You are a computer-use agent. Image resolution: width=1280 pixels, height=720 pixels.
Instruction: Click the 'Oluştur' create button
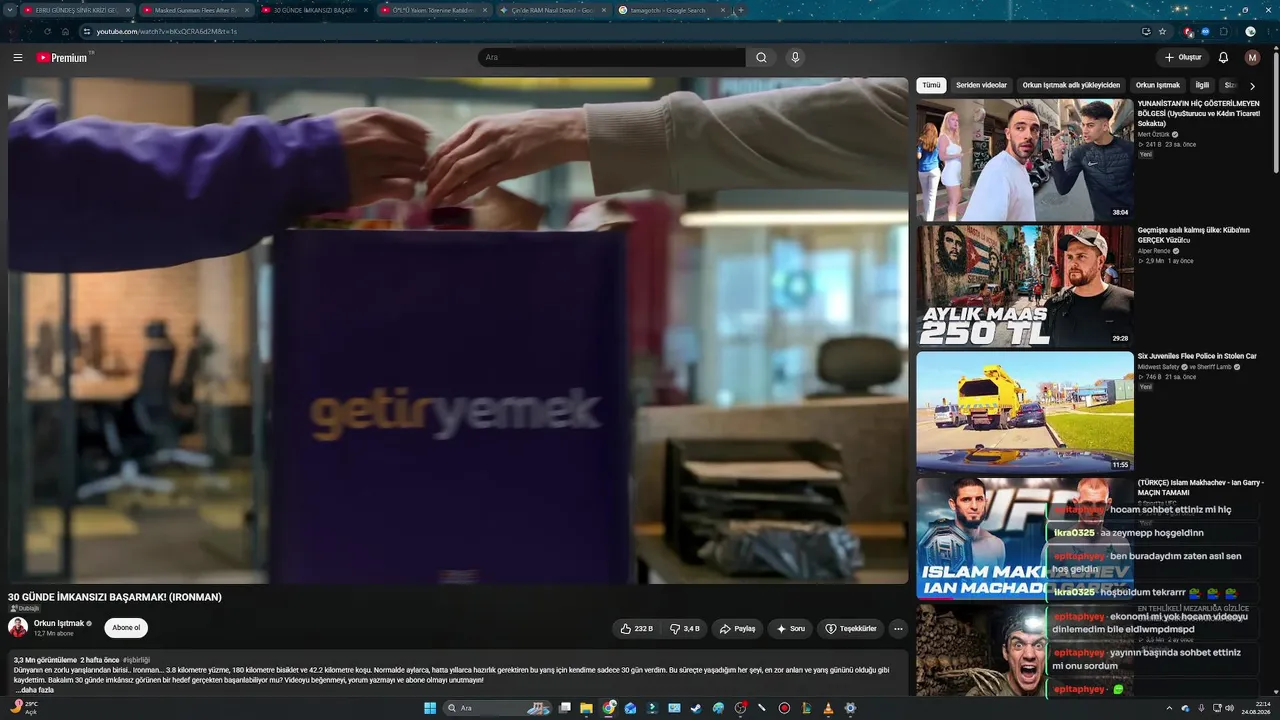click(1182, 58)
